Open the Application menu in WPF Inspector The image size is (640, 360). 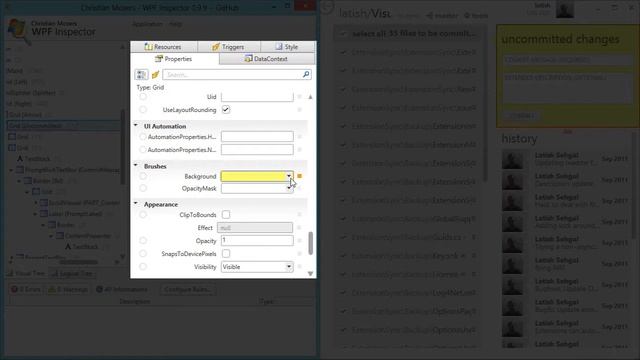pos(147,24)
